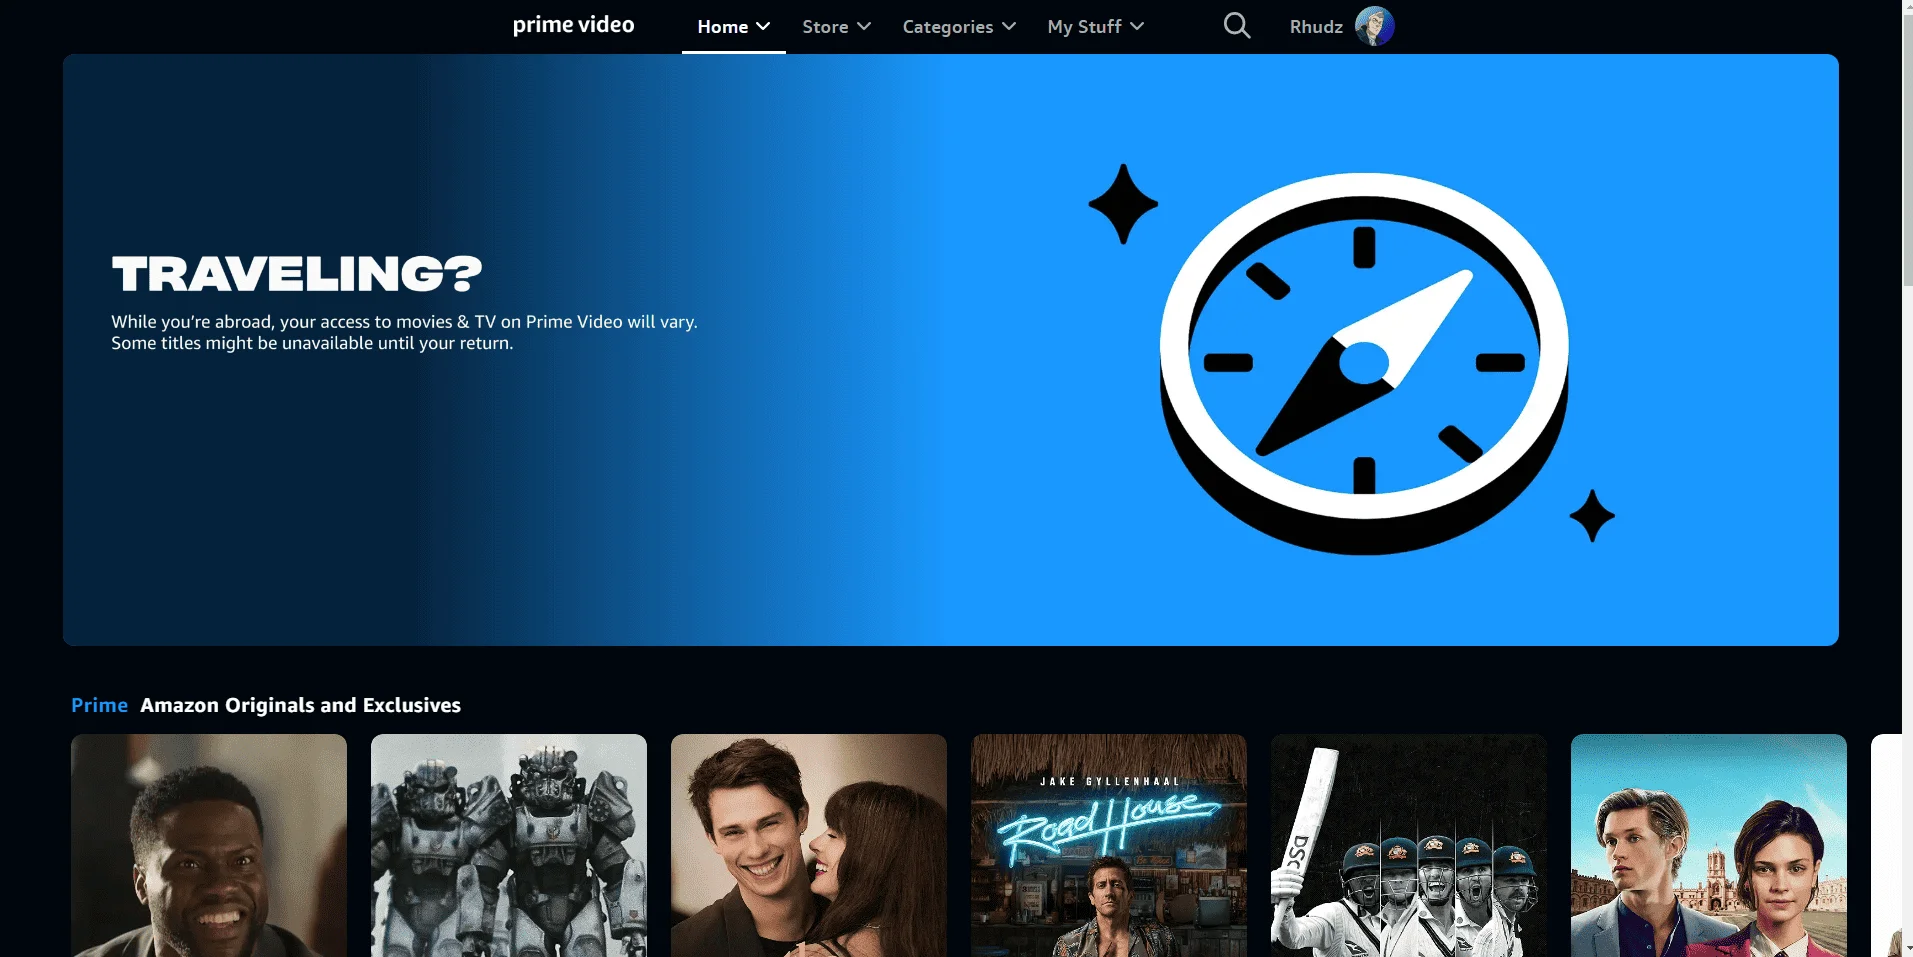Open the Categories menu label

[948, 27]
